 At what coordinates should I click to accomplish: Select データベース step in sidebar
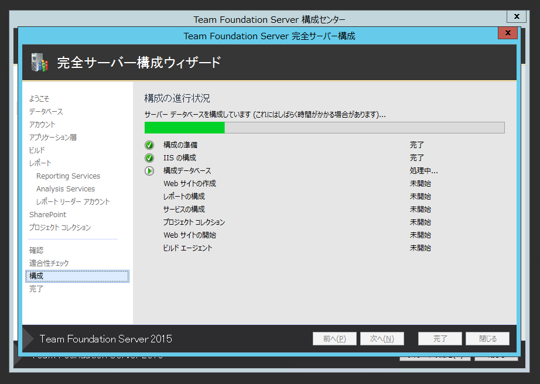(46, 112)
